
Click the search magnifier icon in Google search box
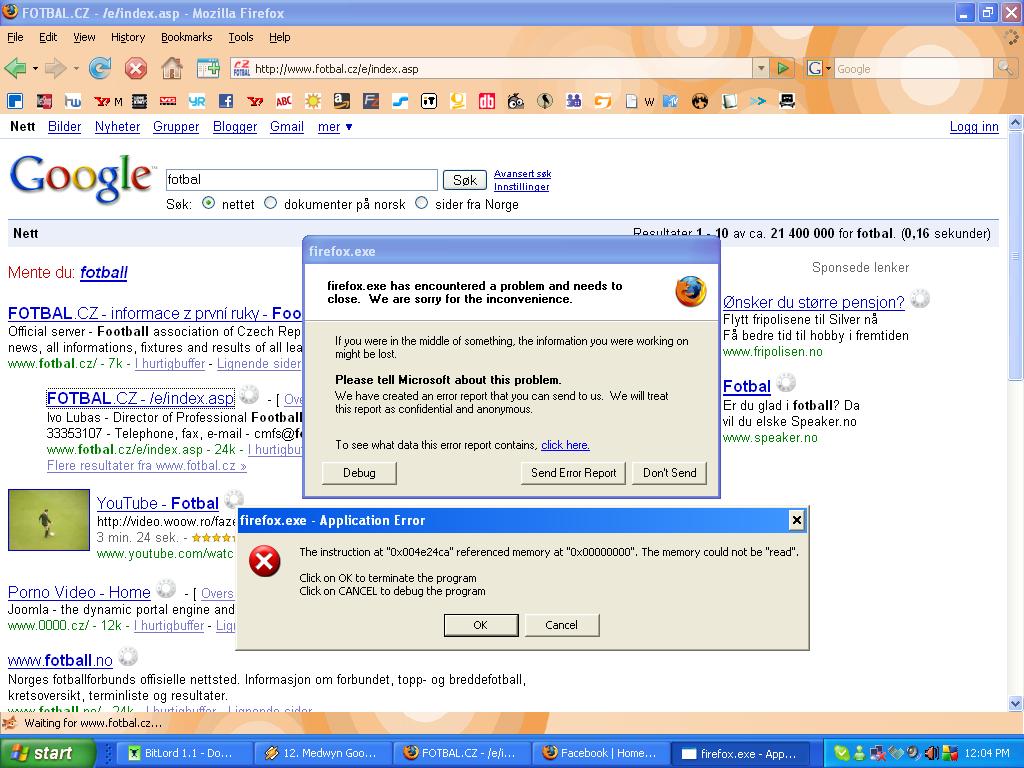coord(1004,68)
